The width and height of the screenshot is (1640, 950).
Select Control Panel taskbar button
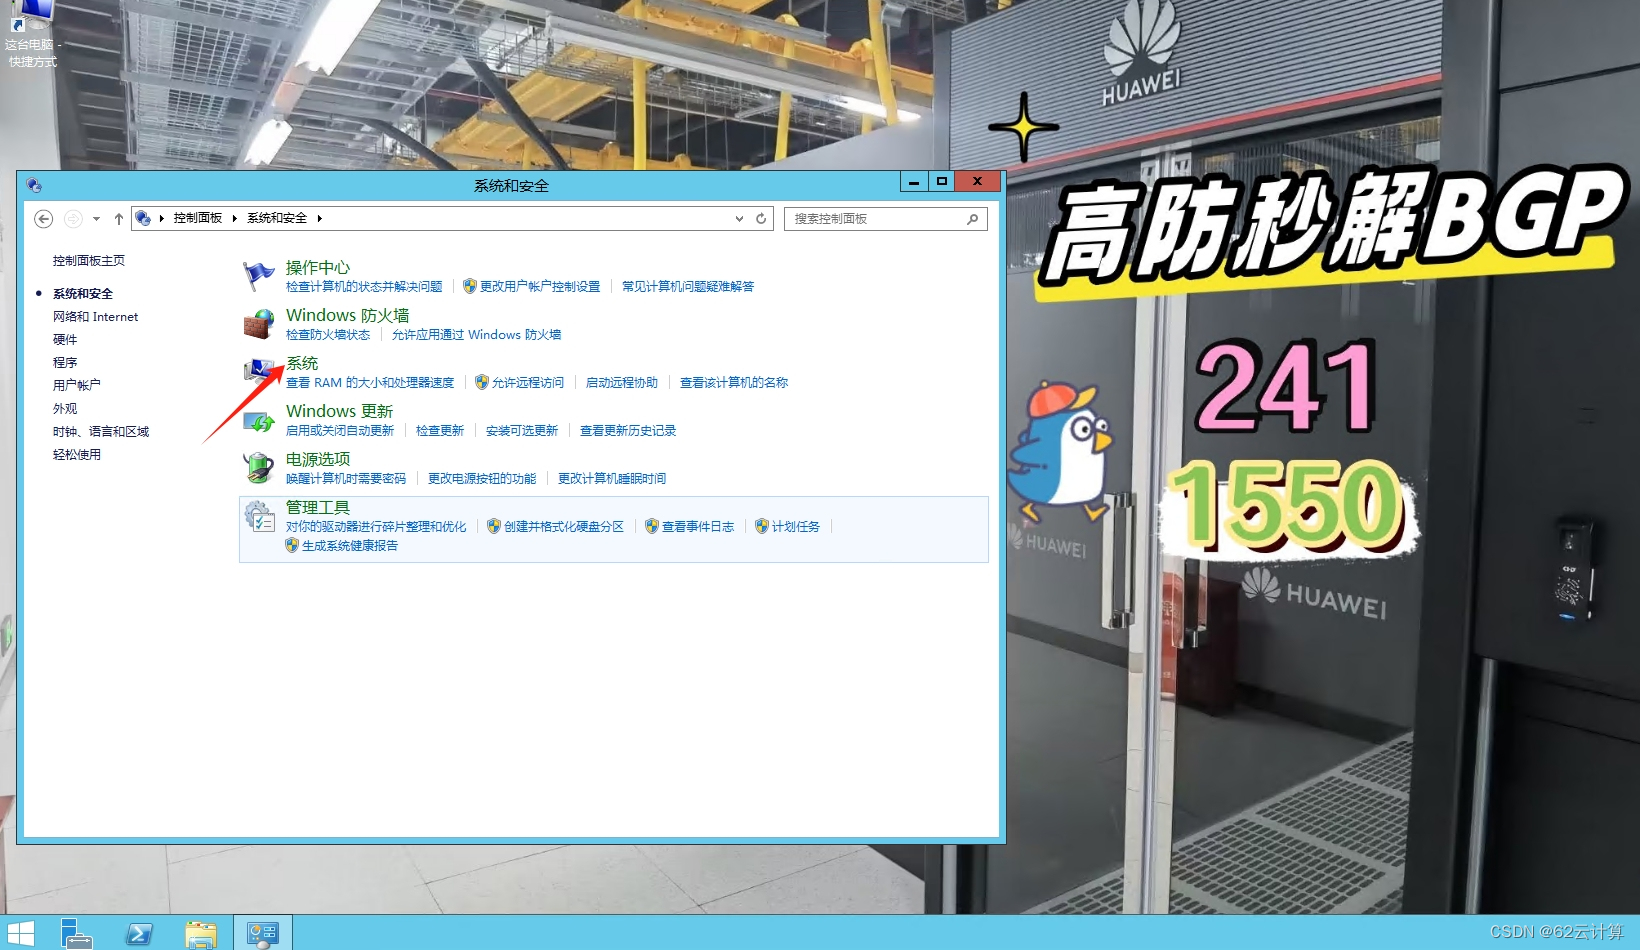coord(263,933)
